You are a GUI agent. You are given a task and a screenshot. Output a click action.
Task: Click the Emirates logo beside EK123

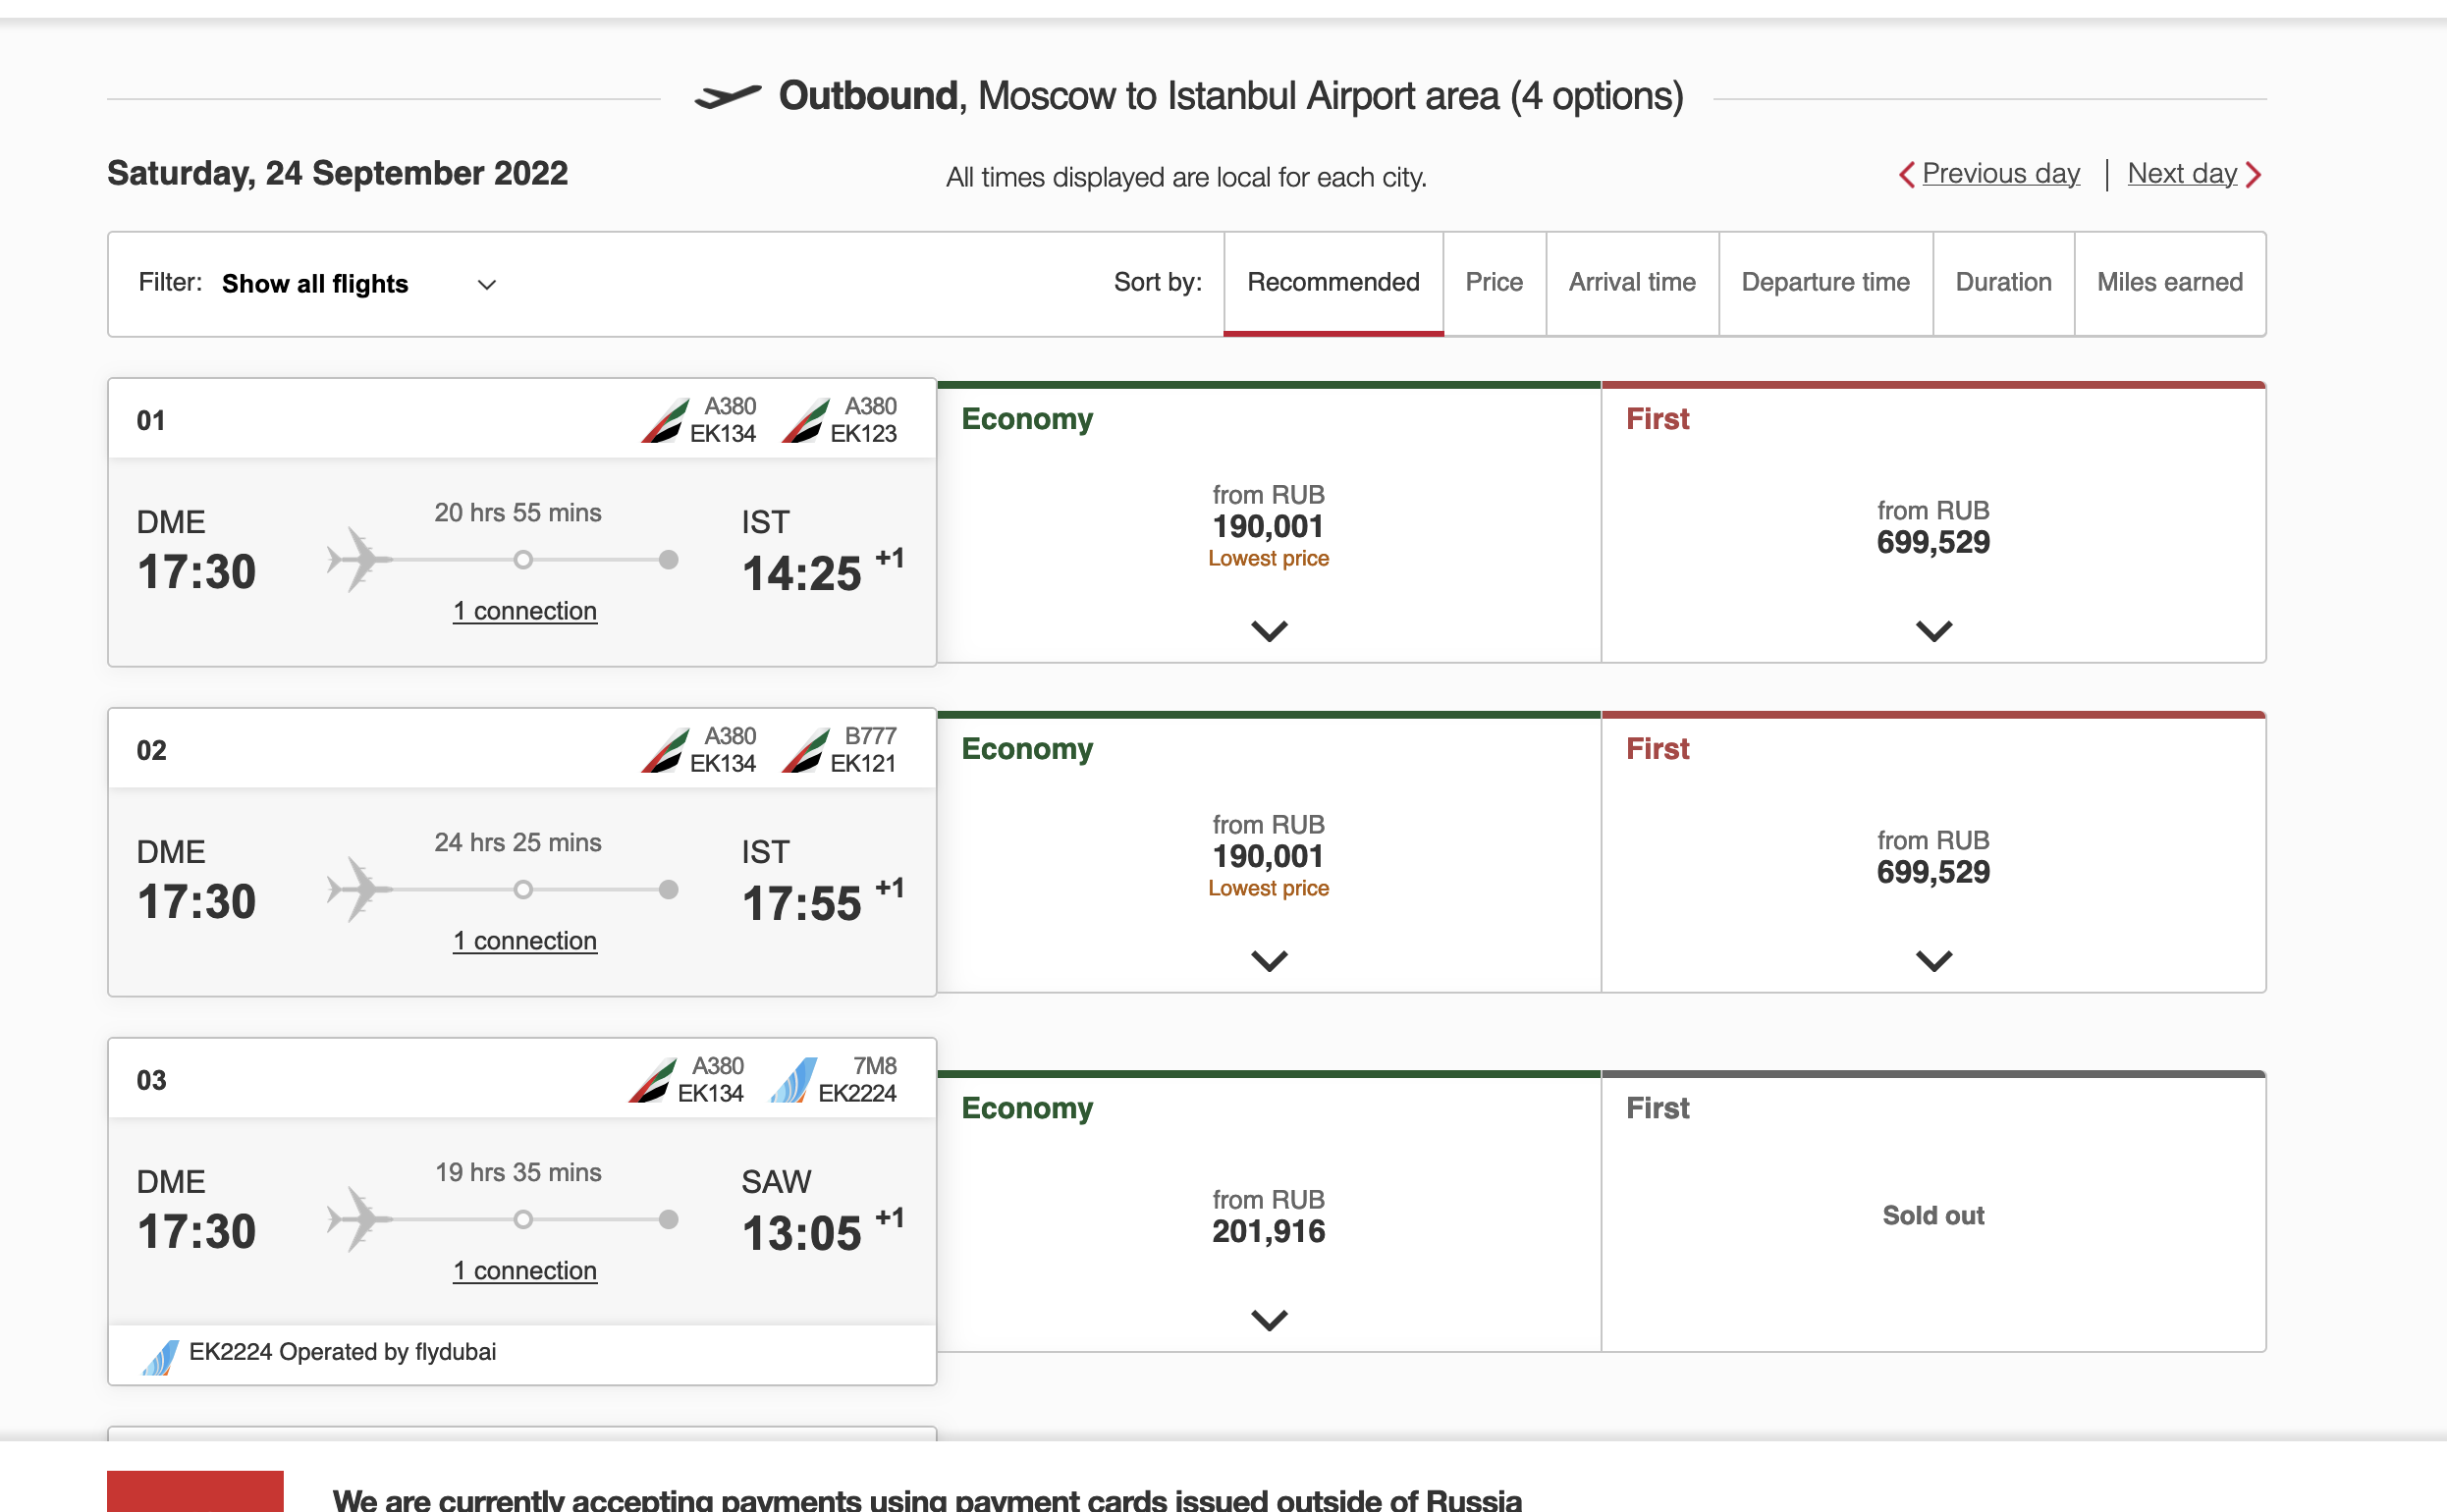click(x=804, y=420)
